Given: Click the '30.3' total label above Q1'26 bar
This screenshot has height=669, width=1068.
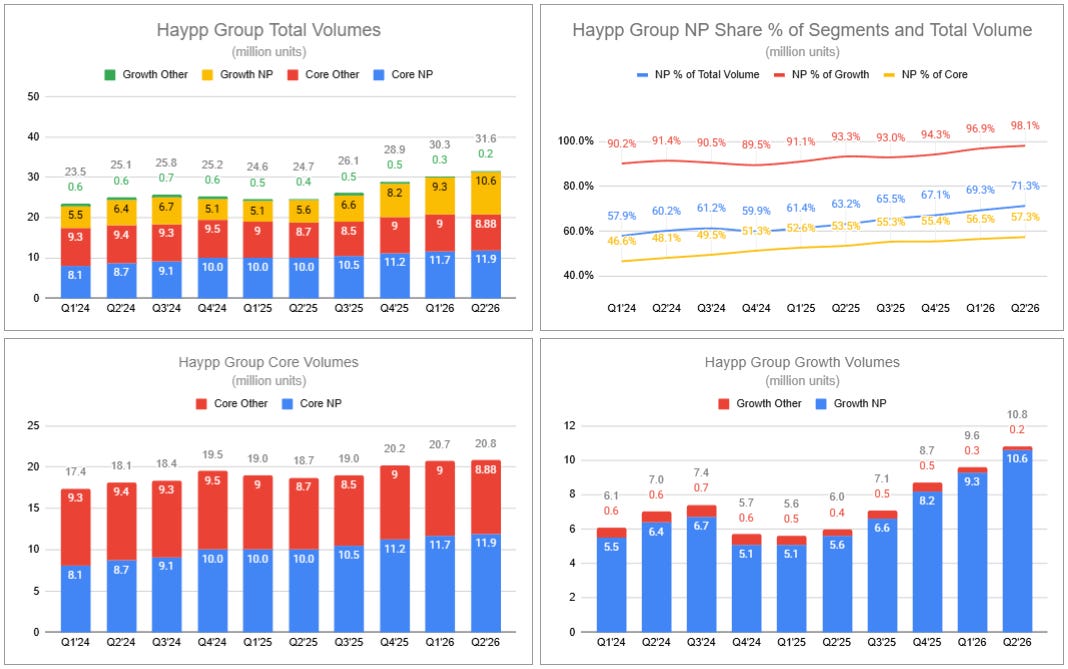Looking at the screenshot, I should point(439,145).
